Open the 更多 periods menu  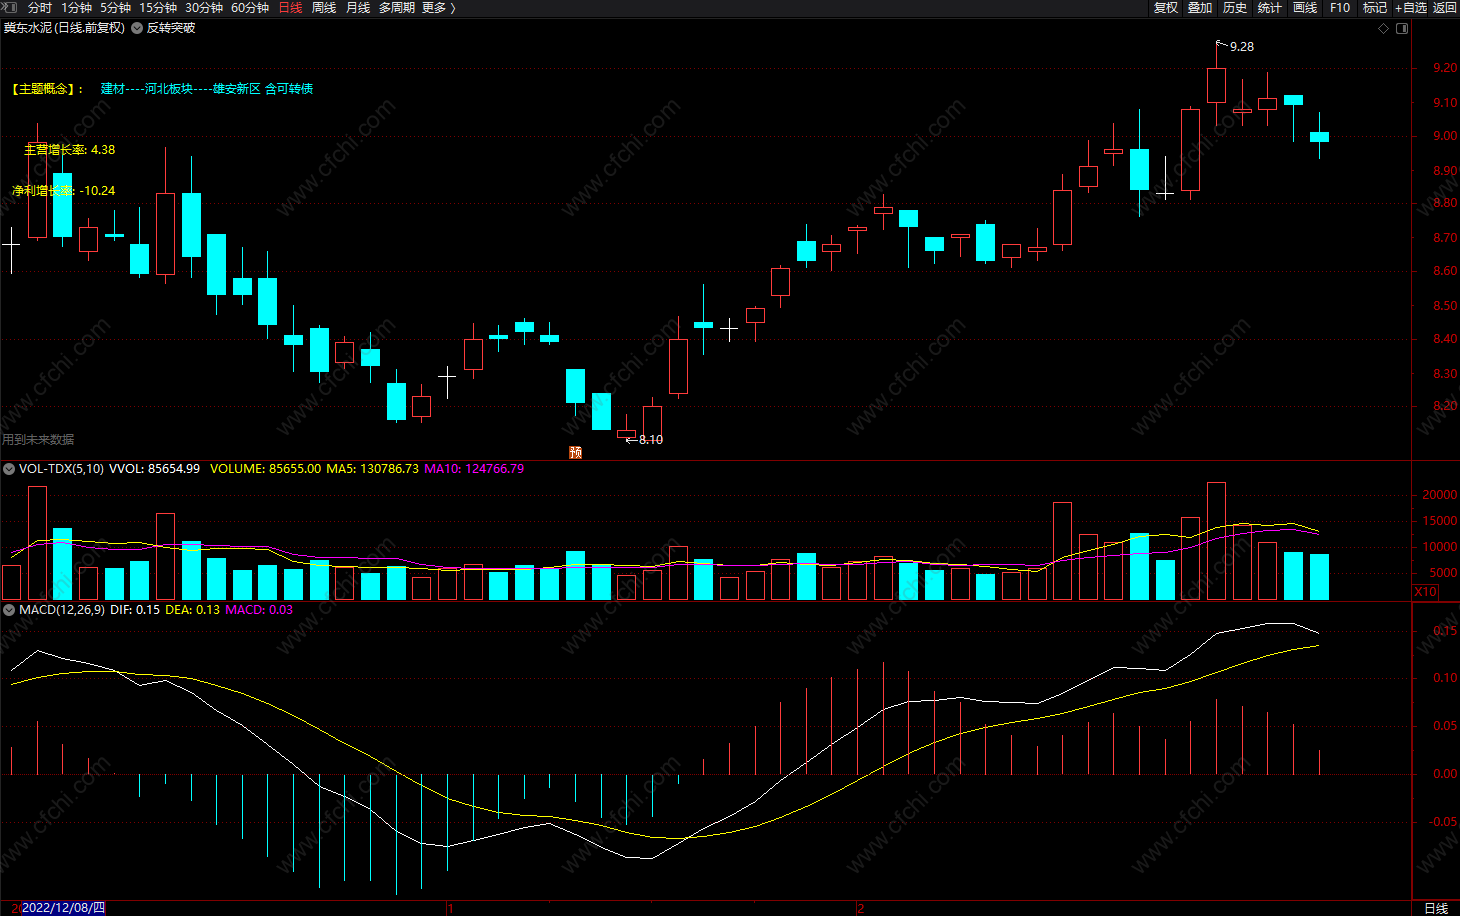[x=438, y=8]
